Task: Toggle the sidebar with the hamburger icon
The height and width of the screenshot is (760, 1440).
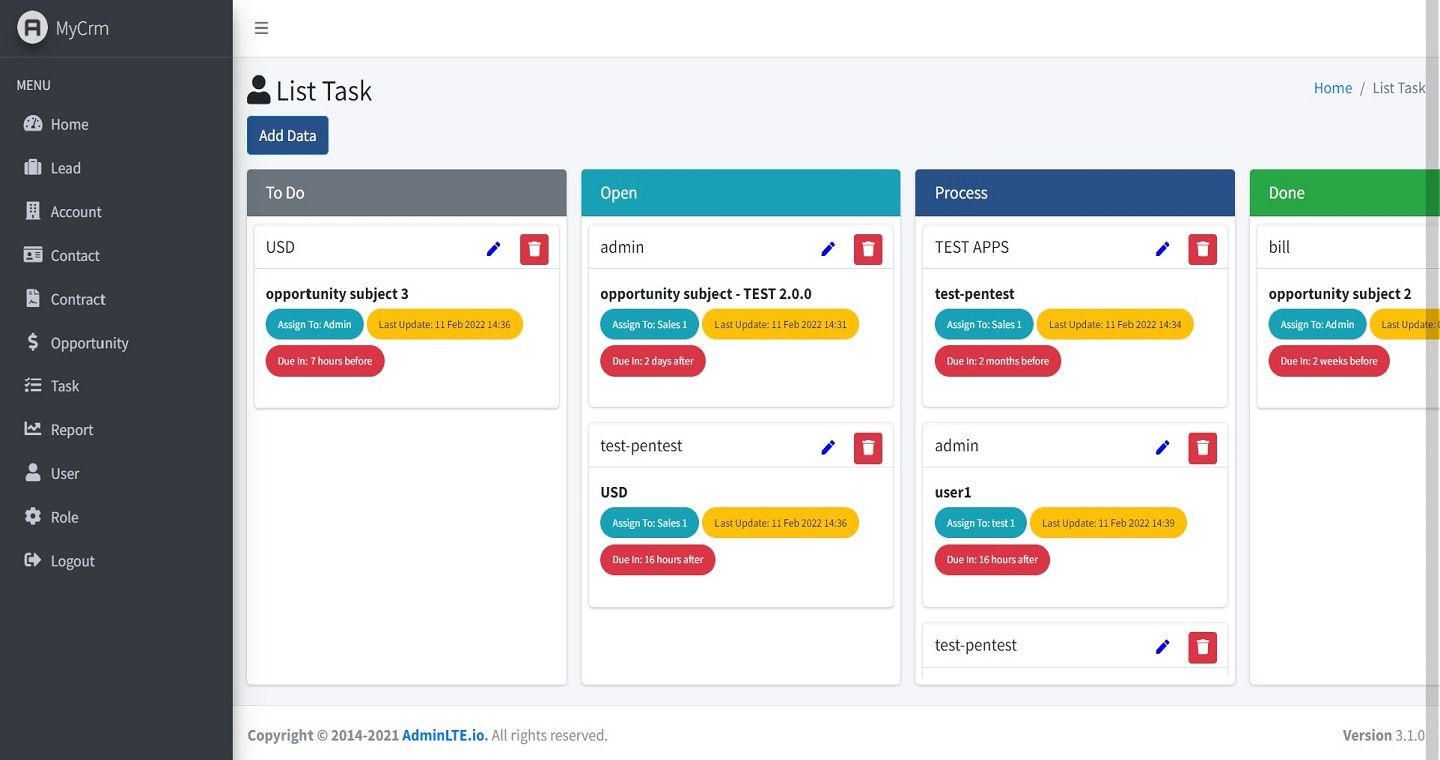Action: (261, 28)
